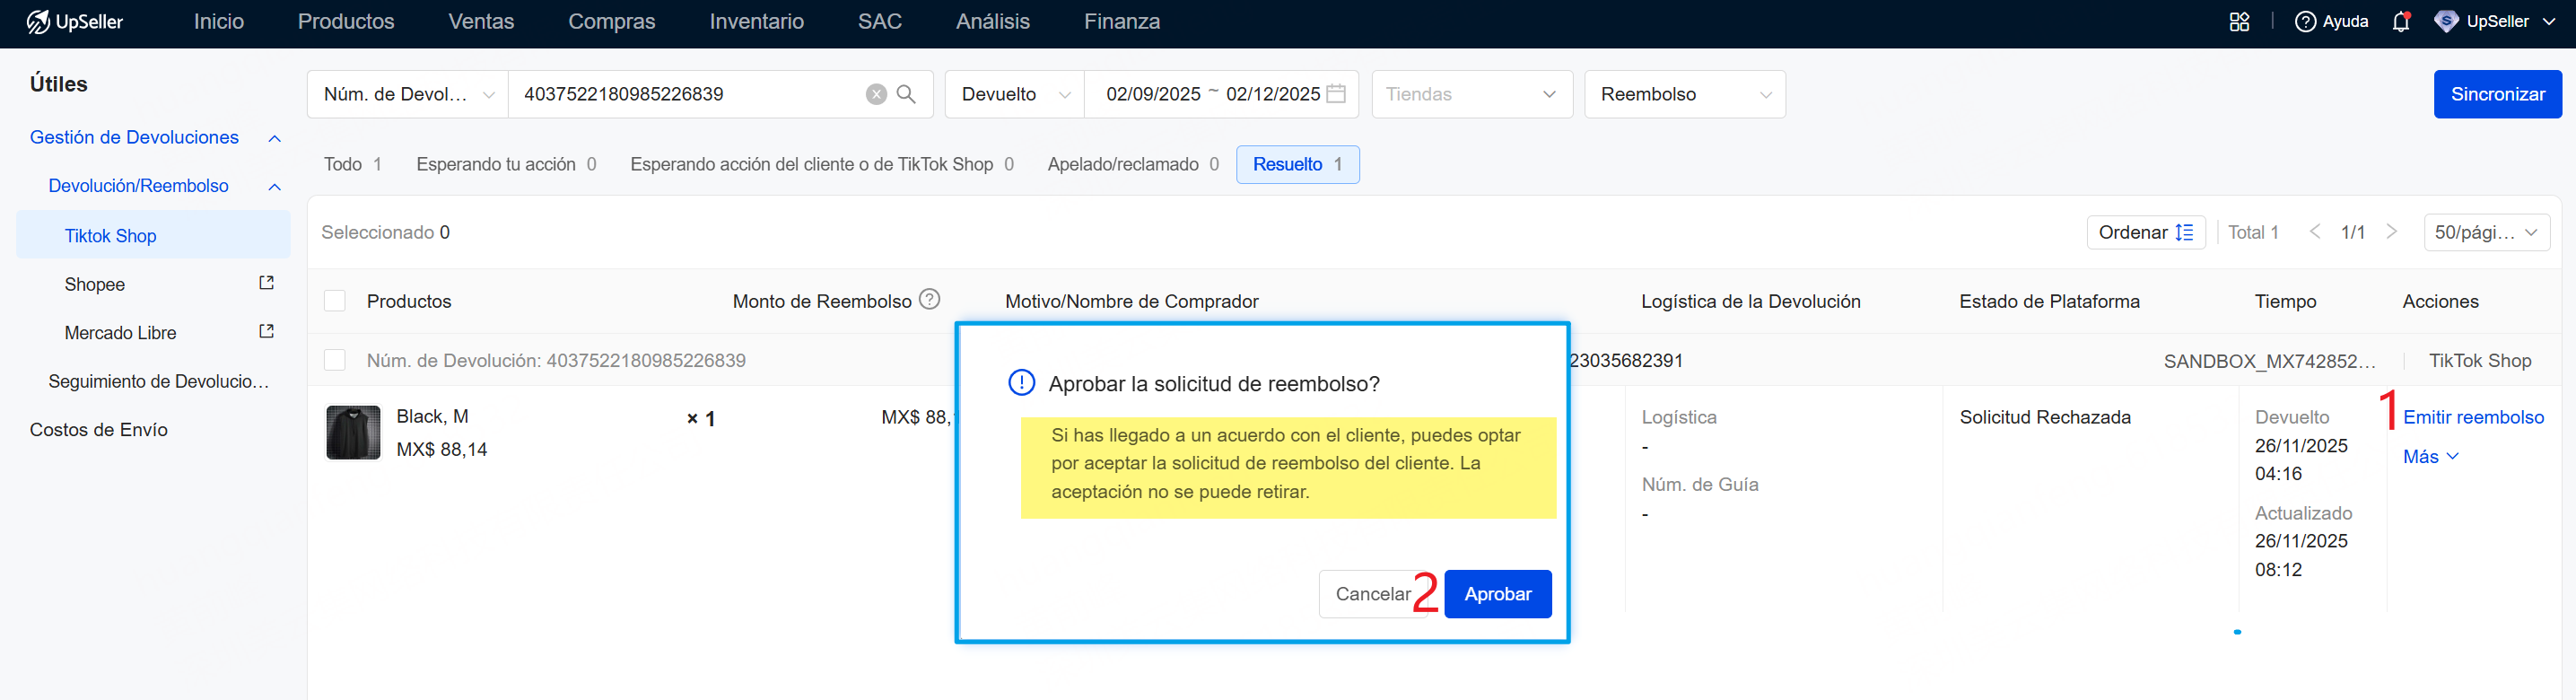This screenshot has height=700, width=2576.
Task: Click Monto de Reembolso help icon
Action: coord(929,299)
